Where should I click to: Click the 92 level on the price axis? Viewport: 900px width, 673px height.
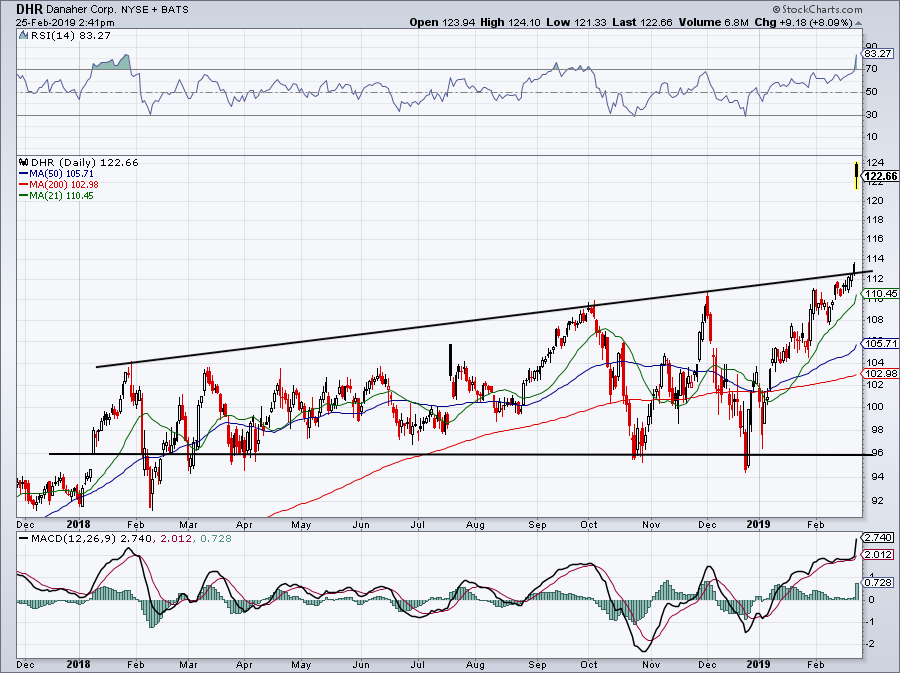pos(877,500)
